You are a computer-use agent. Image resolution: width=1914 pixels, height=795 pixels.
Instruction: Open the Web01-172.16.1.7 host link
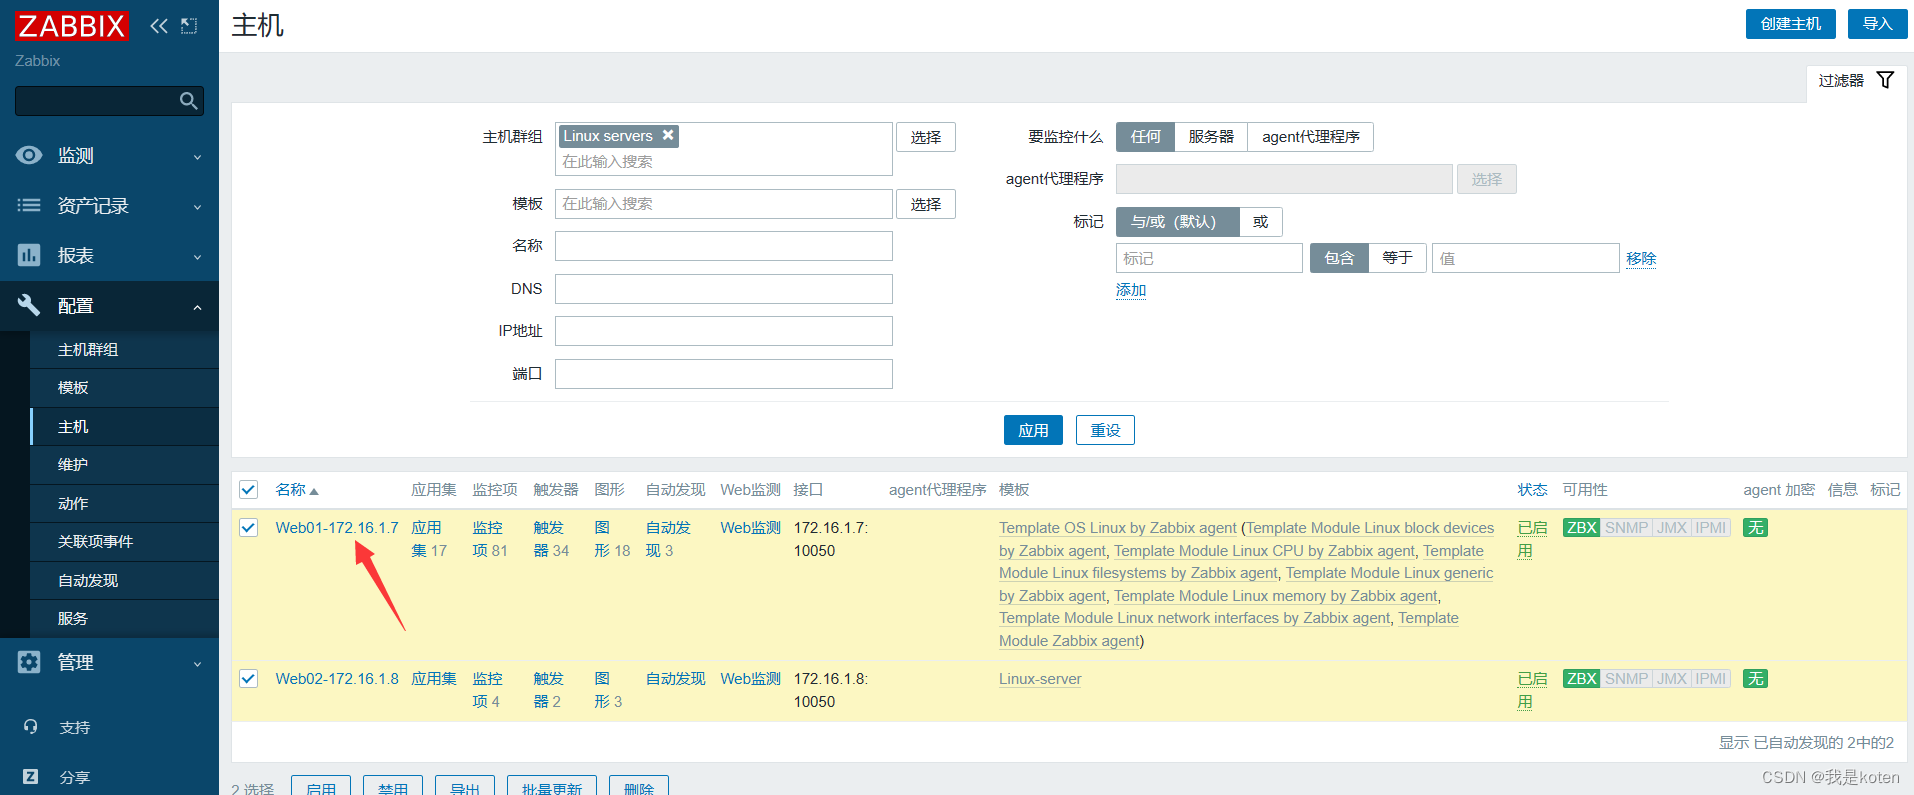(337, 528)
